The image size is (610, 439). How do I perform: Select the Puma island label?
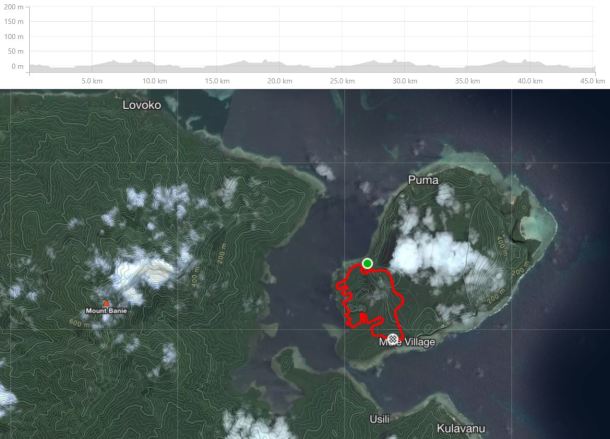pyautogui.click(x=424, y=180)
